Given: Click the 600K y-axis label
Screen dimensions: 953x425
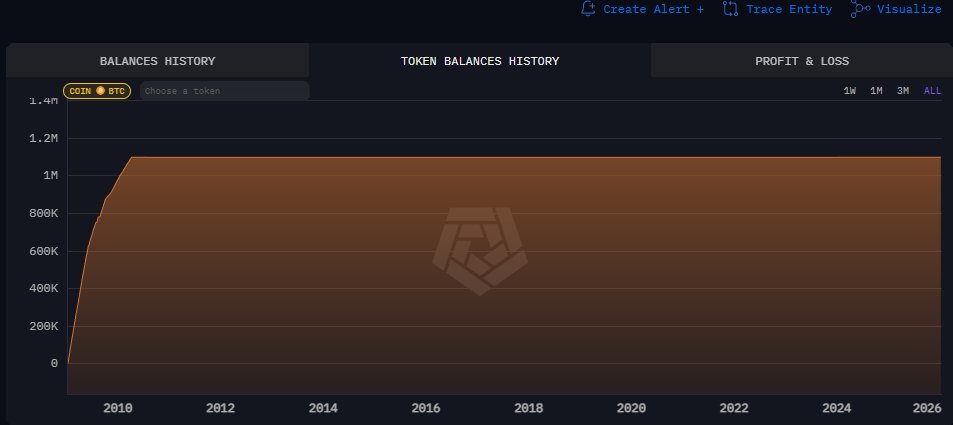Looking at the screenshot, I should pos(43,251).
